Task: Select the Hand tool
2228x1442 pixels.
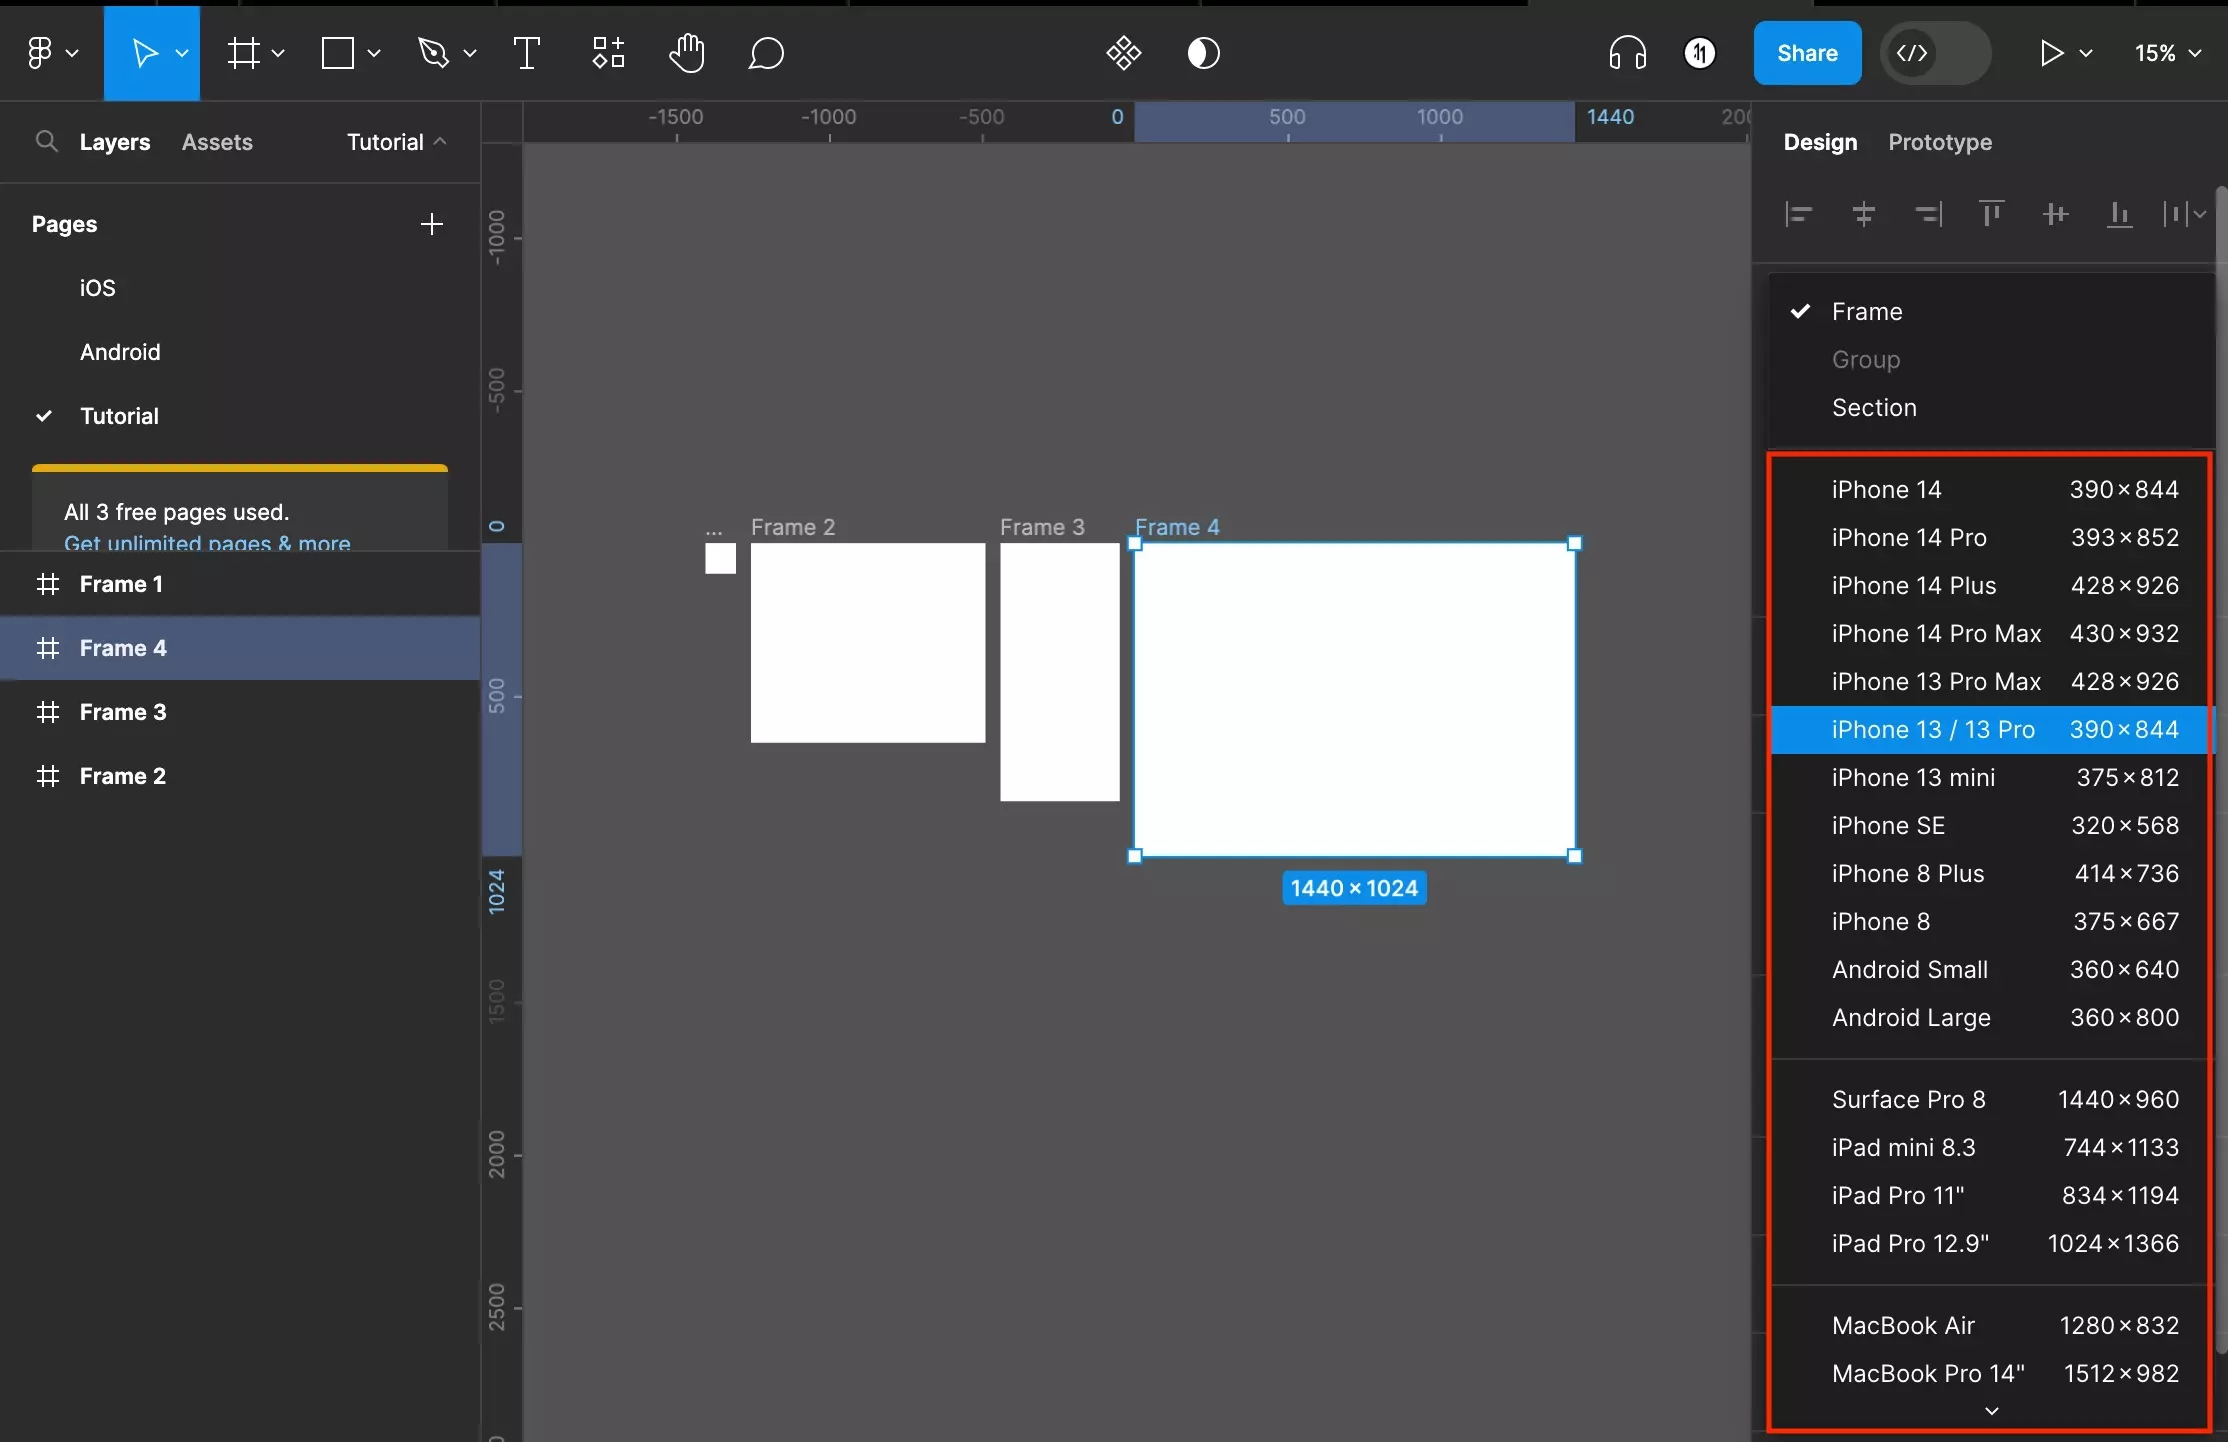Action: (x=687, y=52)
